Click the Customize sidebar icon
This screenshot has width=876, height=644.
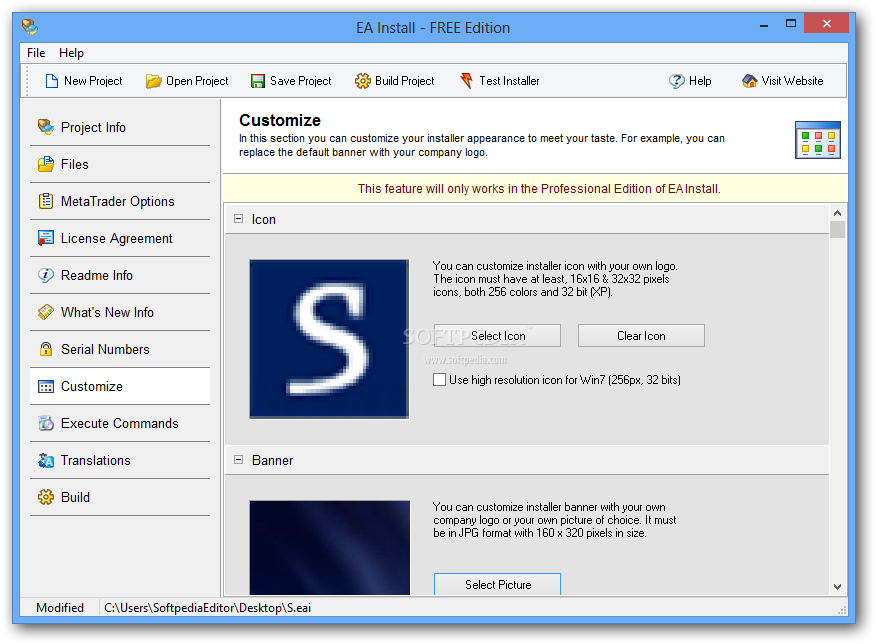click(46, 386)
